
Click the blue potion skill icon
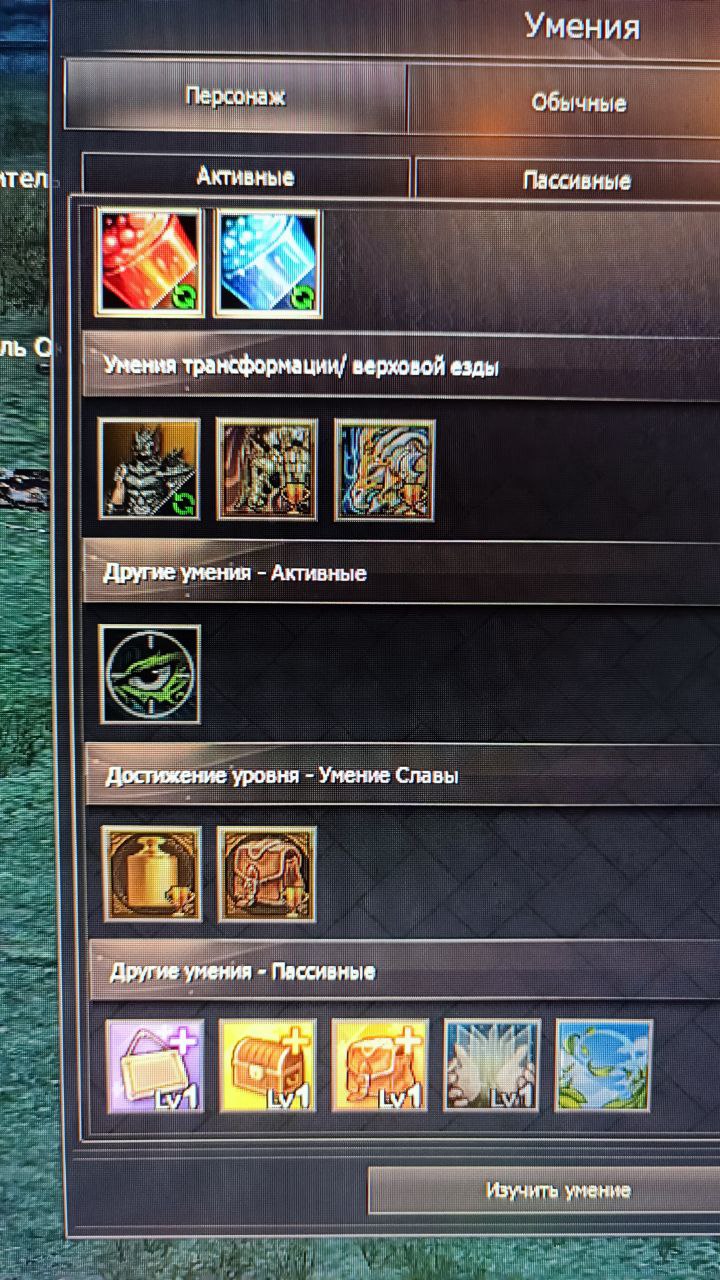[x=267, y=263]
